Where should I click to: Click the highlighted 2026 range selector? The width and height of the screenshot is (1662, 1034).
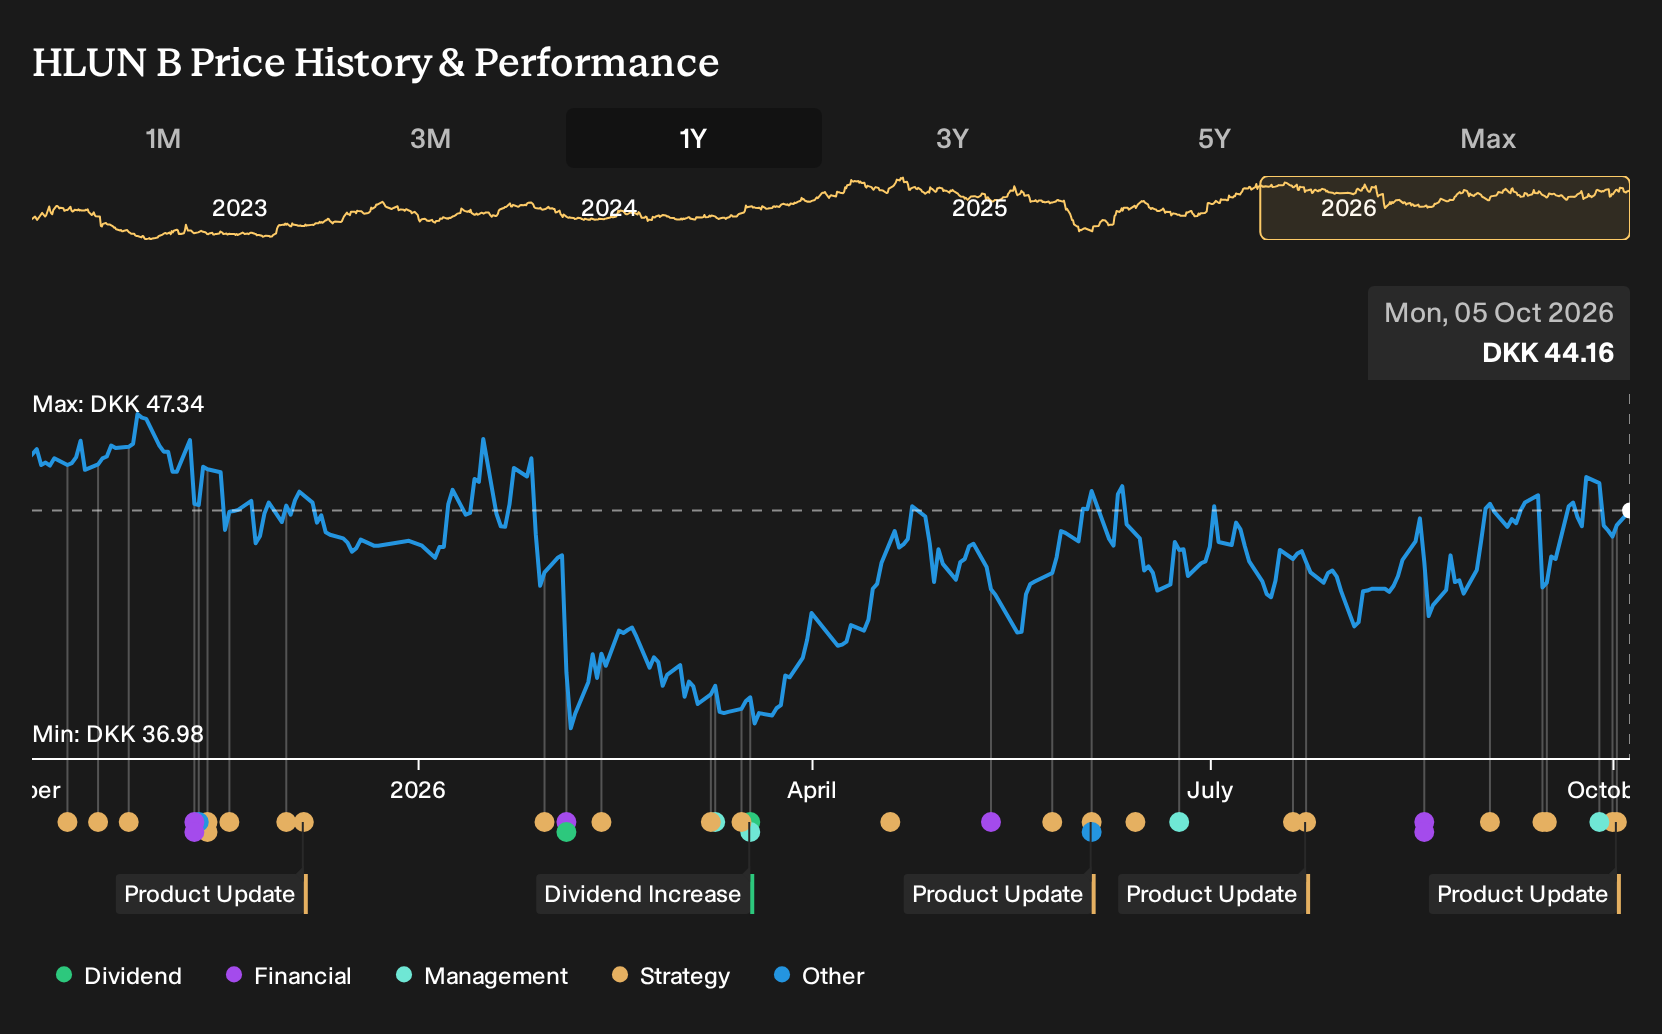tap(1444, 208)
